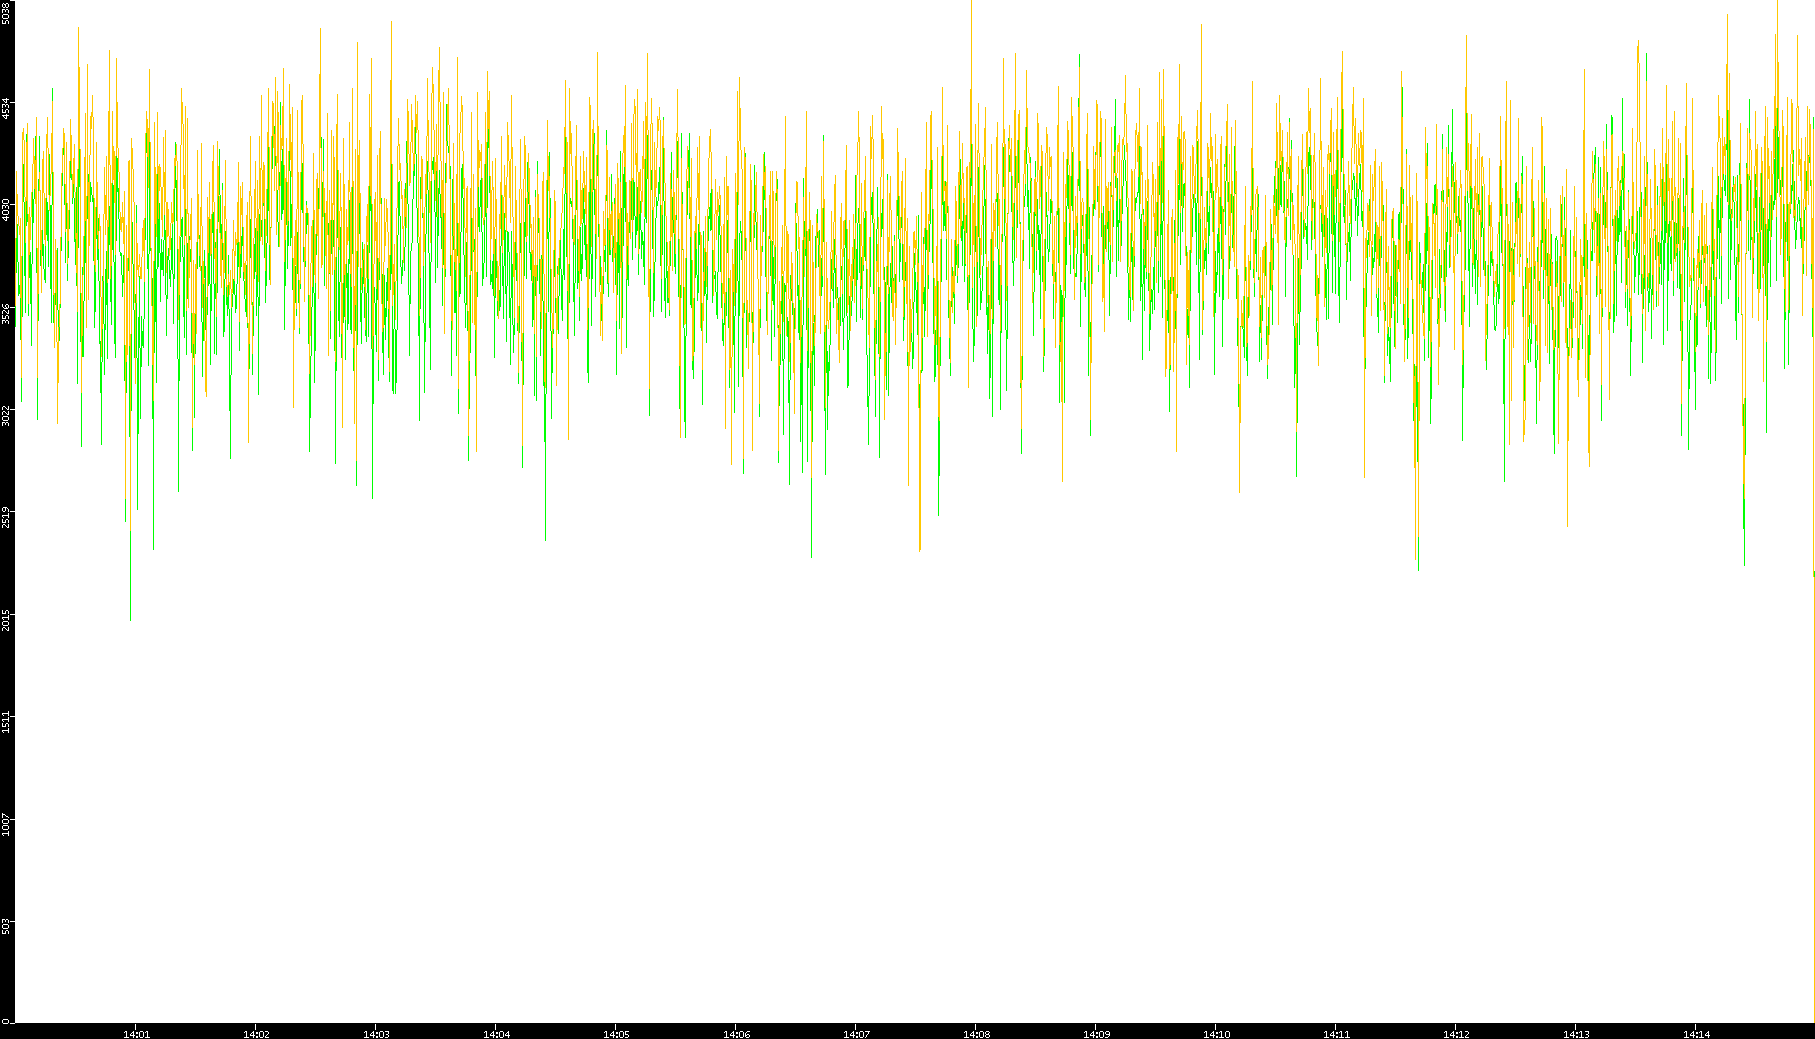
Task: Click the 14:05 x-axis label
Action: click(617, 1034)
